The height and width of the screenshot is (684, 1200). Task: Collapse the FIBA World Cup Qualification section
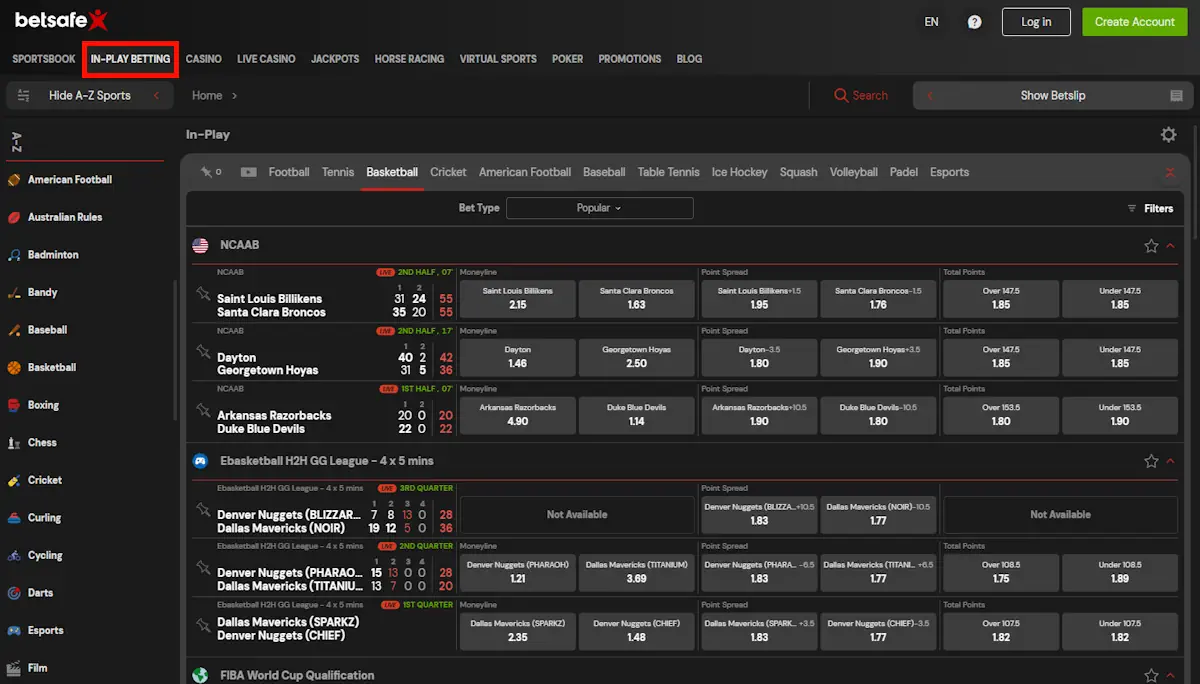click(x=1168, y=675)
